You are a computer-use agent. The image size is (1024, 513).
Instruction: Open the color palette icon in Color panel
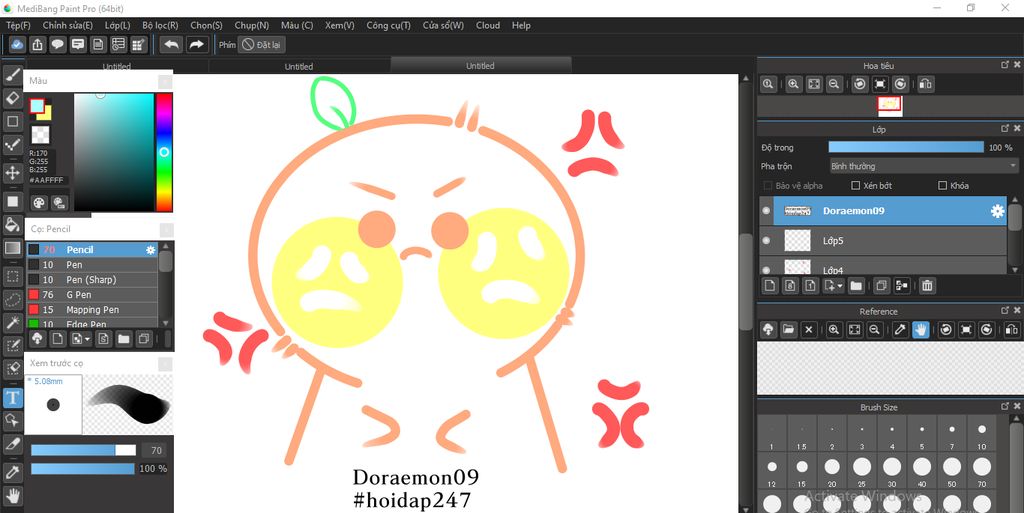point(39,203)
